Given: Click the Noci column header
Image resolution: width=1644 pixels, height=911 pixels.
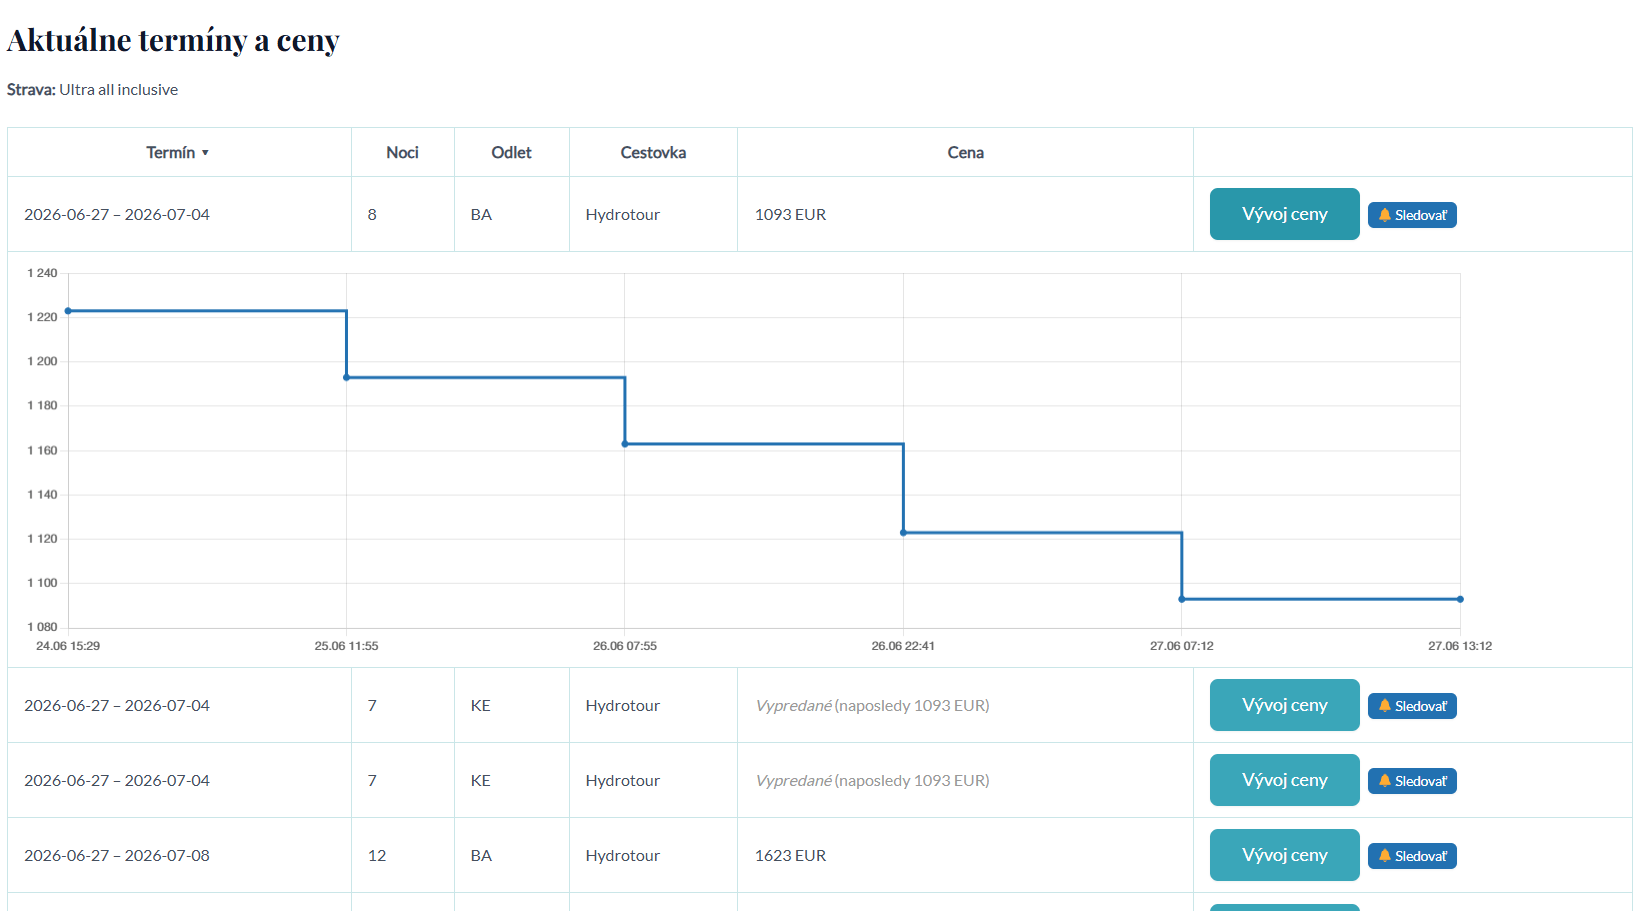Looking at the screenshot, I should coord(402,152).
